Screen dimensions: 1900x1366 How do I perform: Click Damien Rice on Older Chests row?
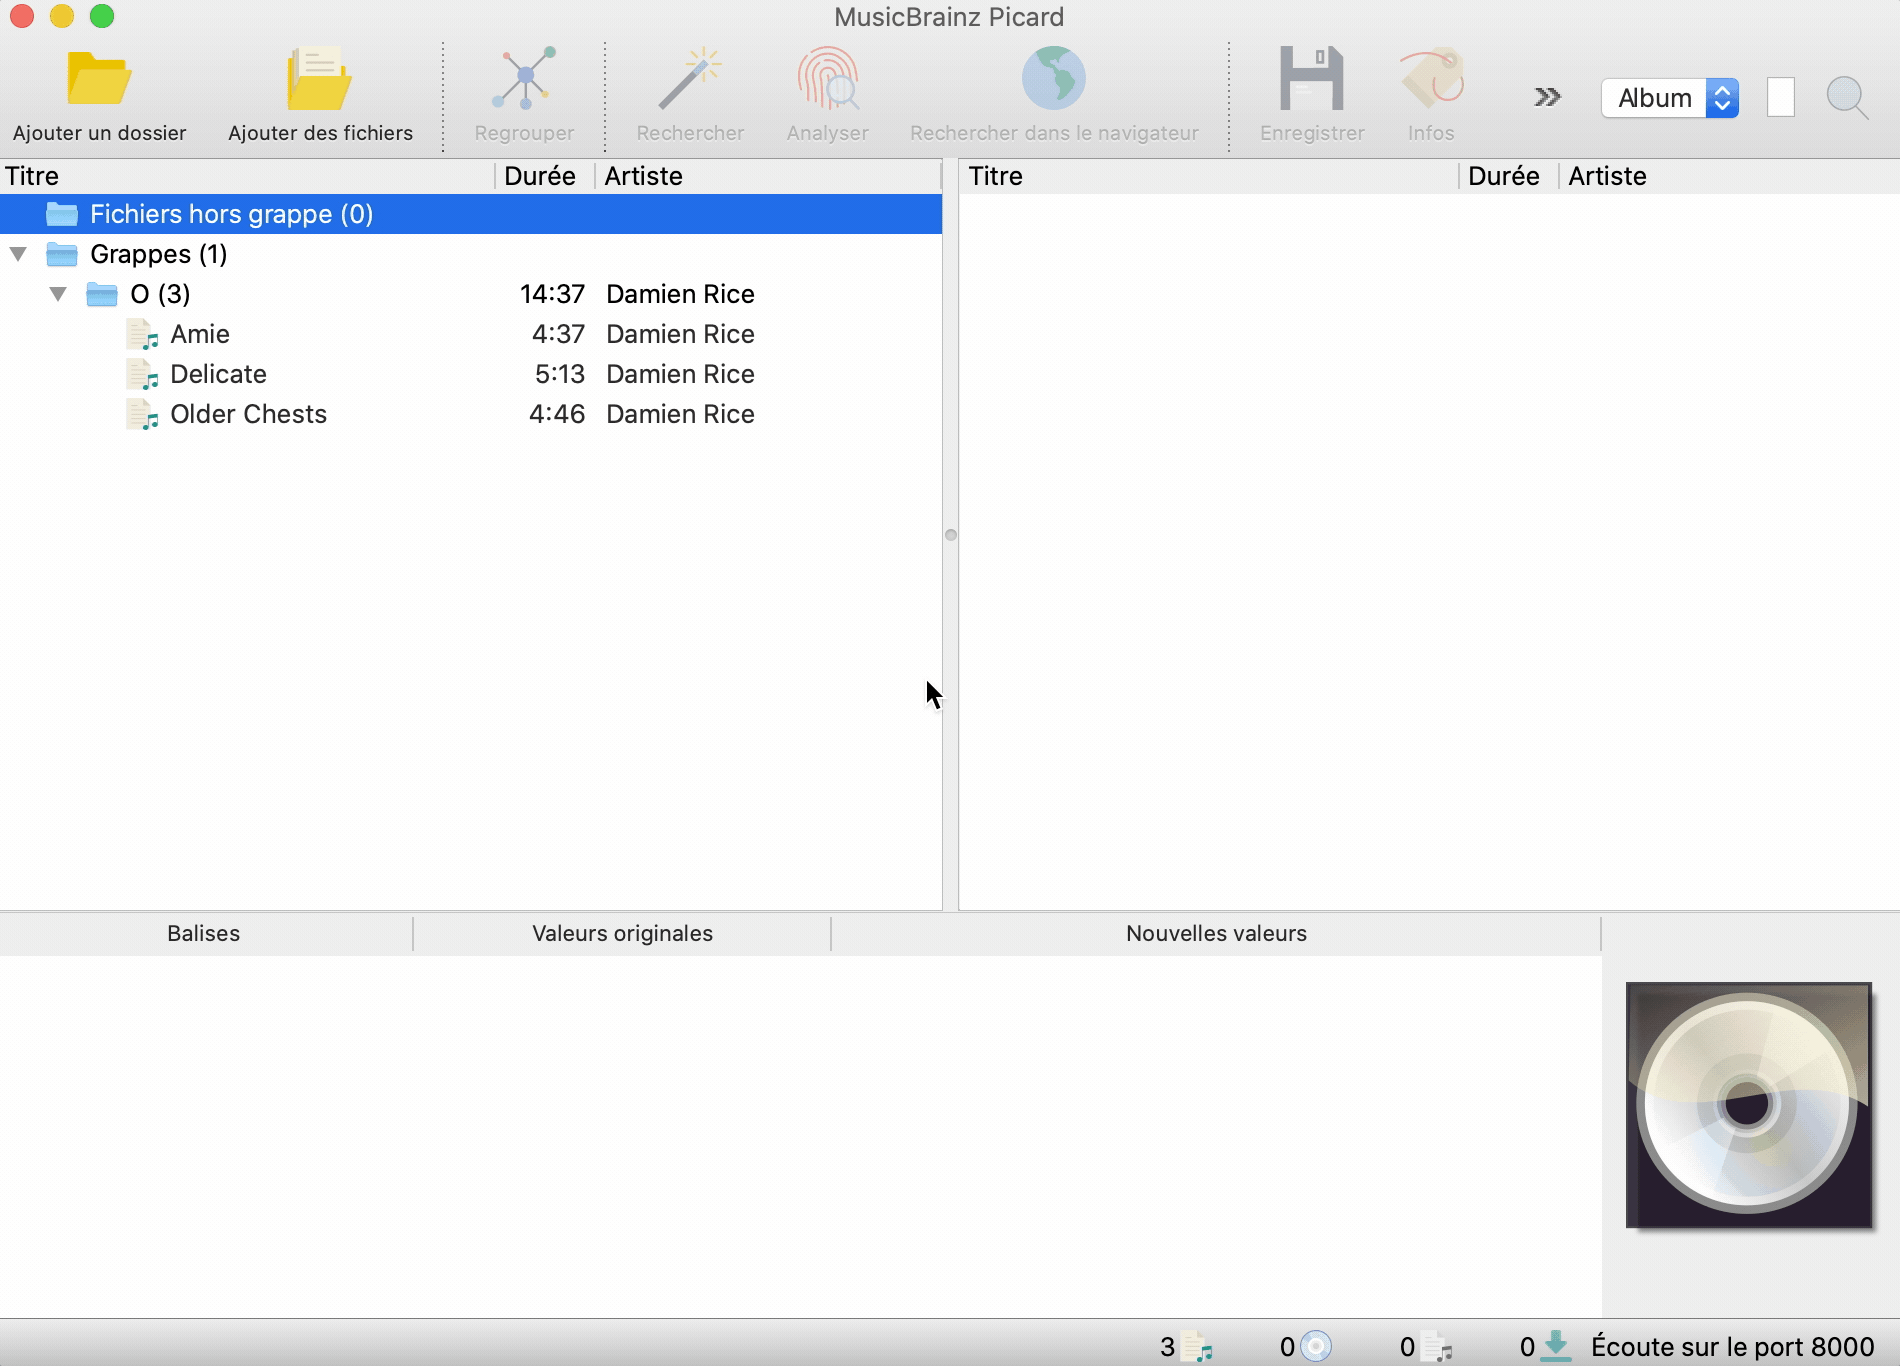pos(680,414)
